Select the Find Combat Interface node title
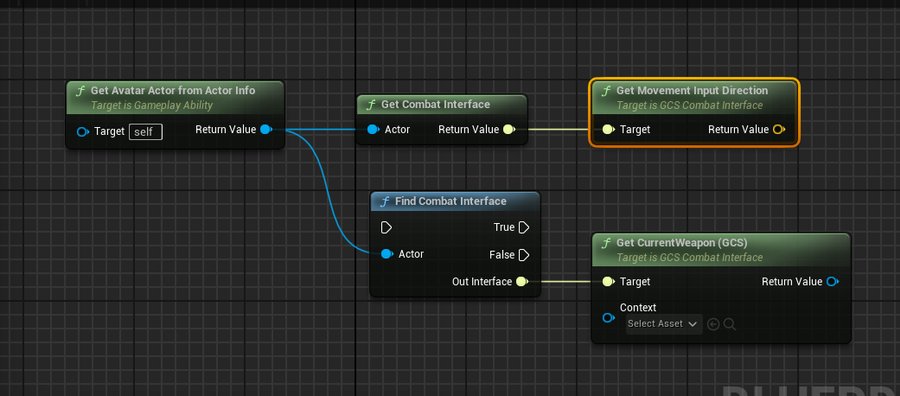 pyautogui.click(x=451, y=201)
